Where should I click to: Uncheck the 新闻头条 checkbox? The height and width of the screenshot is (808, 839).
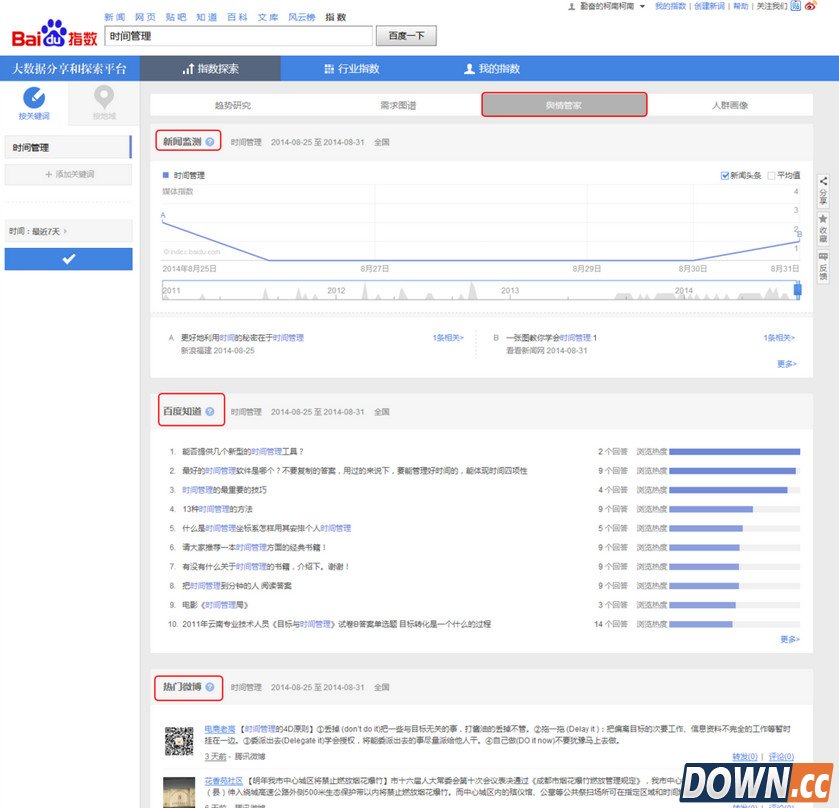pyautogui.click(x=722, y=174)
